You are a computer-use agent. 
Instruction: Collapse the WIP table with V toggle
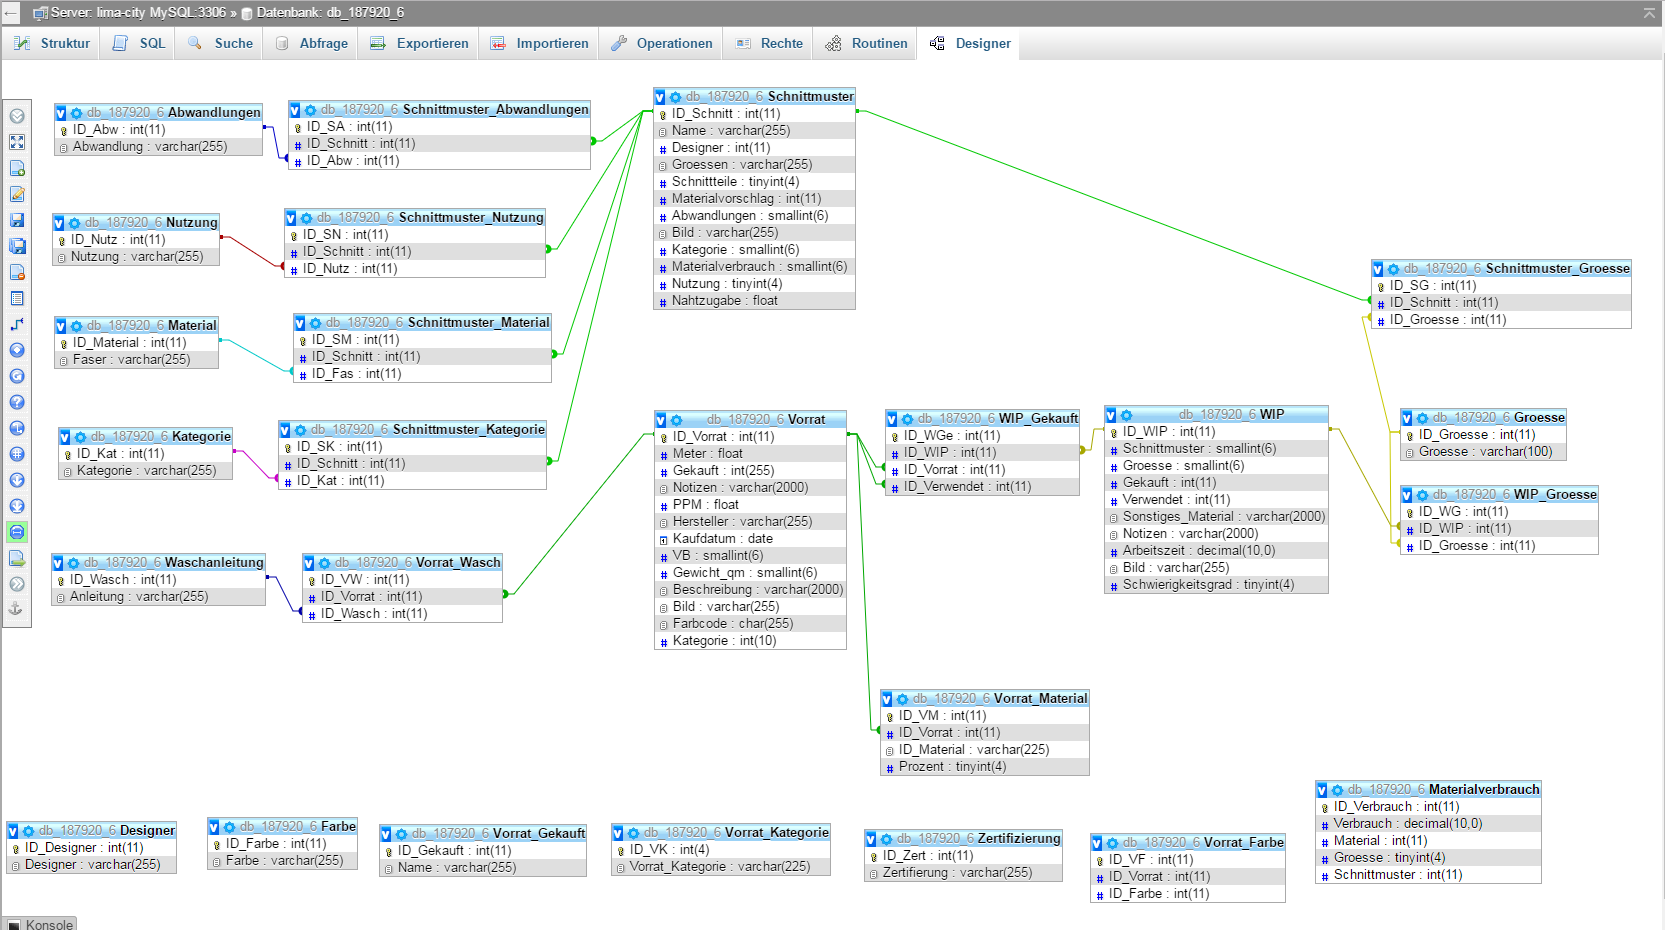(x=1111, y=415)
